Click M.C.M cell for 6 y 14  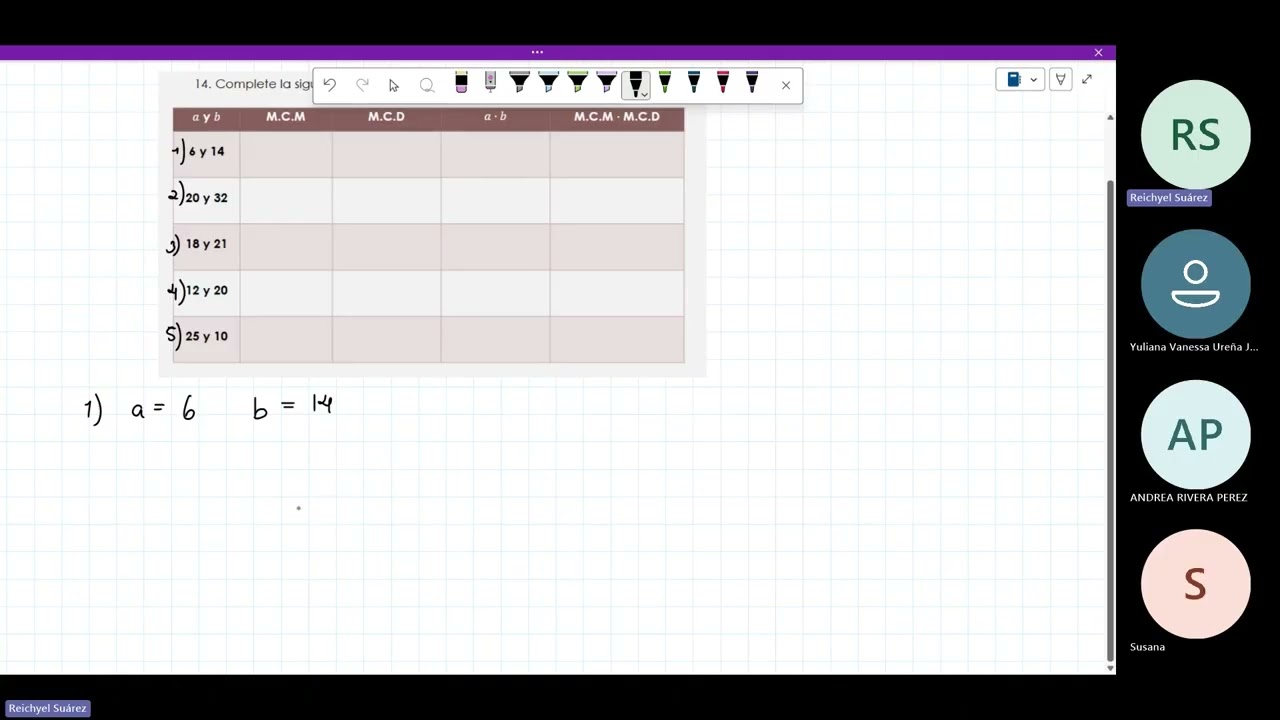pos(286,154)
